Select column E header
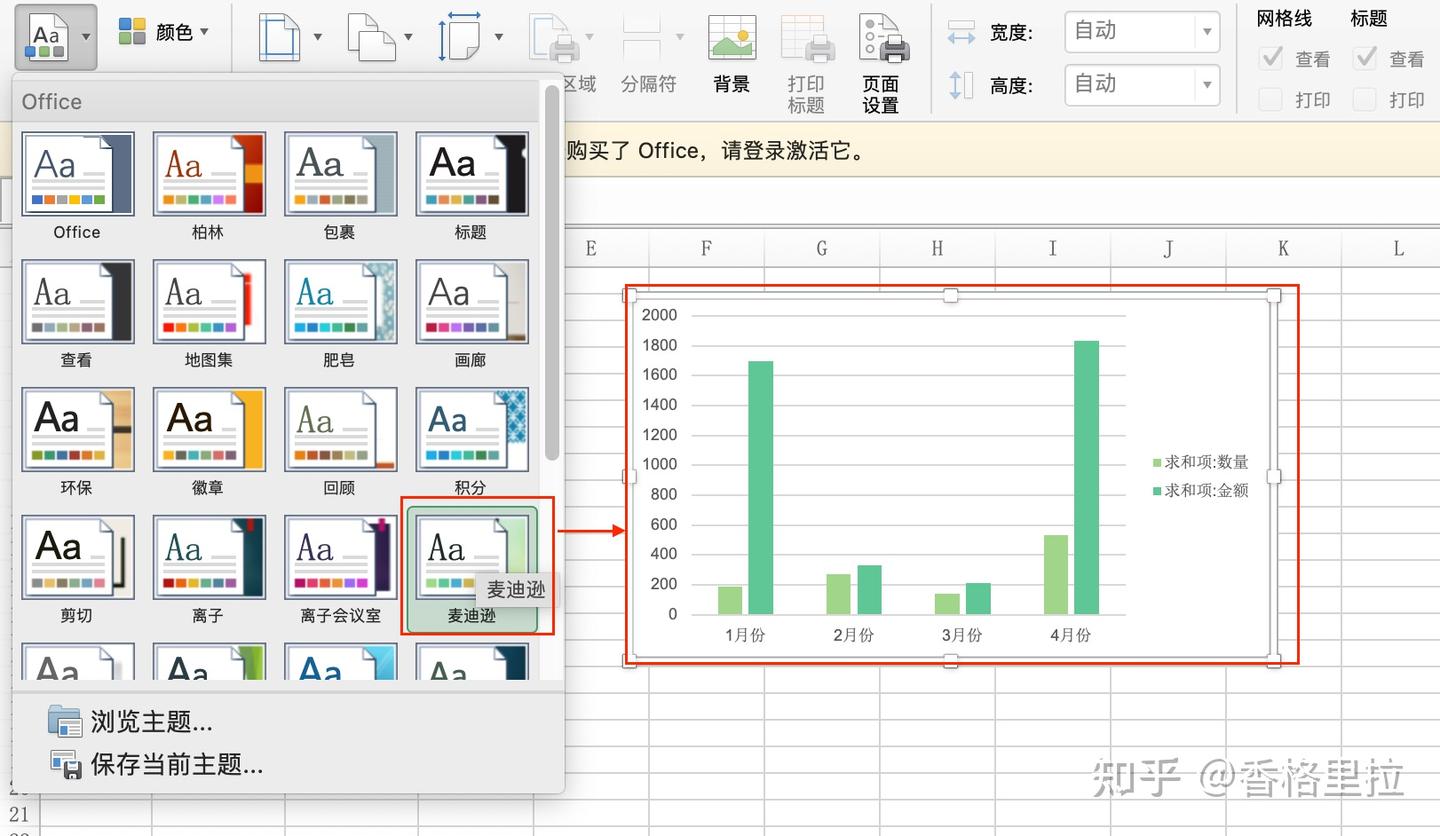Viewport: 1440px width, 836px height. click(591, 248)
